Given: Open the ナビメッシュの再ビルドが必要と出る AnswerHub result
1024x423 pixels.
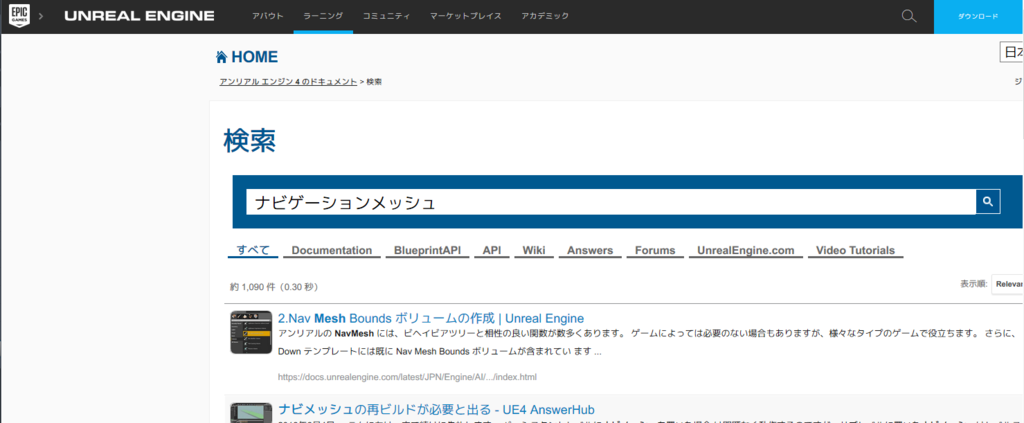Looking at the screenshot, I should (436, 409).
